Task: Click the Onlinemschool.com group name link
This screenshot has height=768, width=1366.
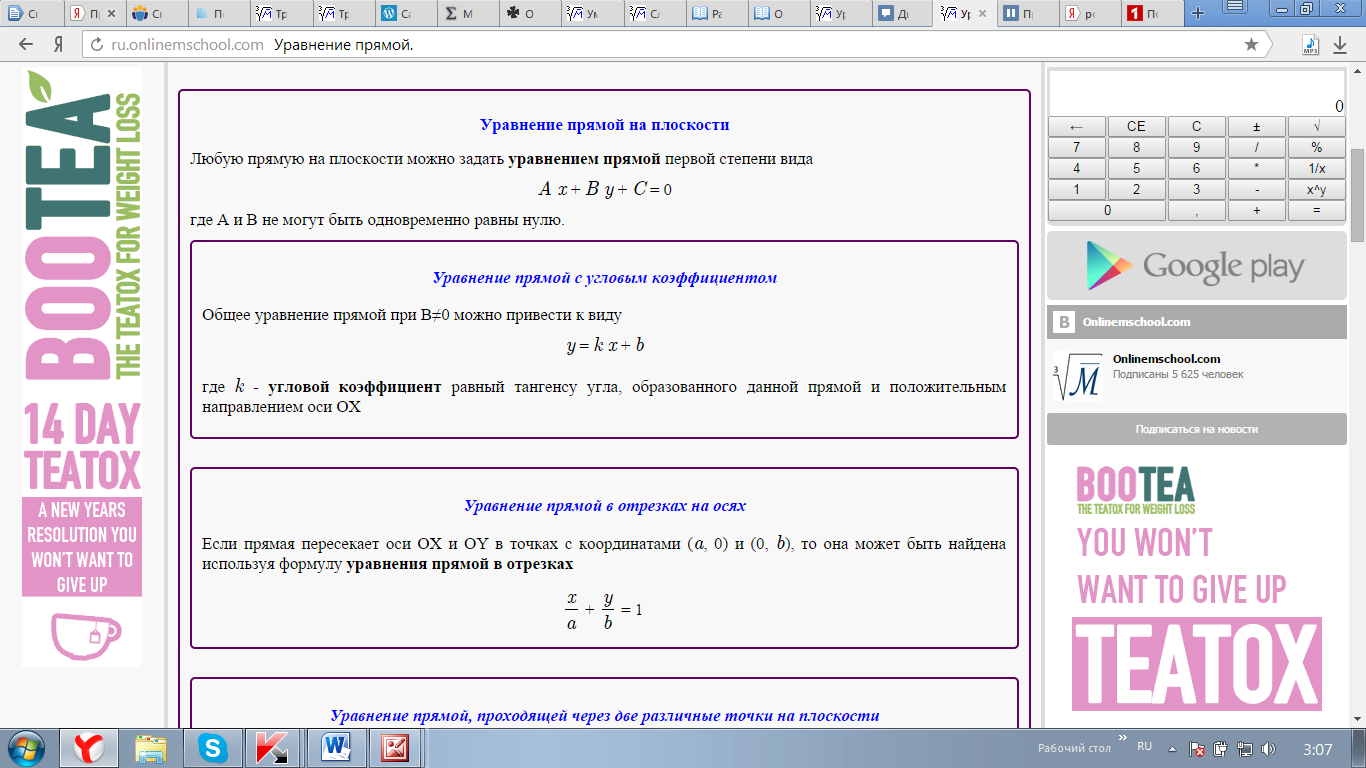Action: [x=1166, y=359]
